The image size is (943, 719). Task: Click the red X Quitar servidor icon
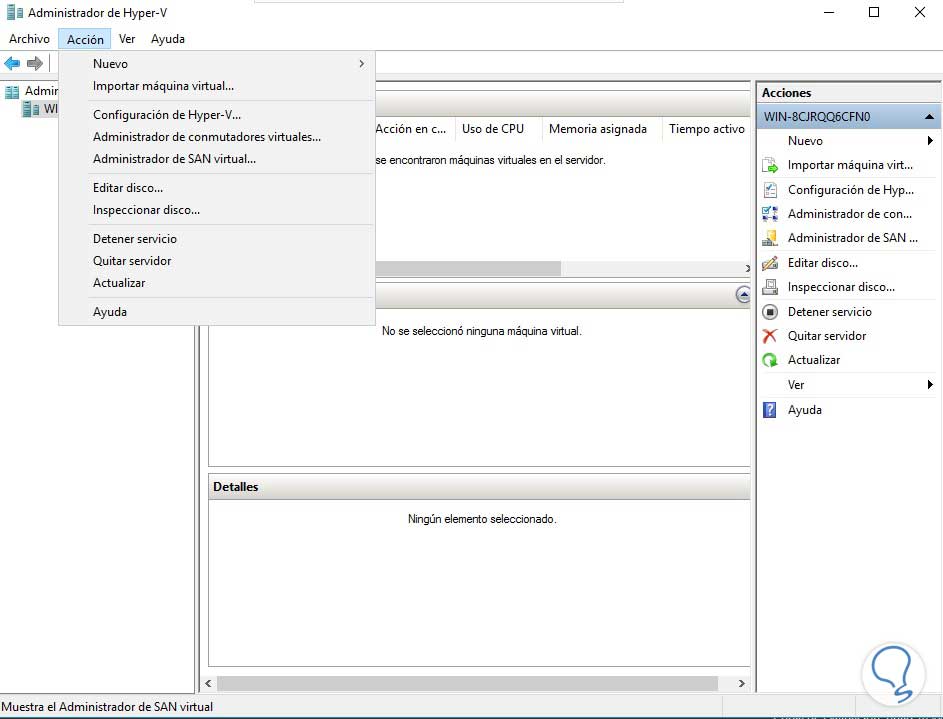770,335
